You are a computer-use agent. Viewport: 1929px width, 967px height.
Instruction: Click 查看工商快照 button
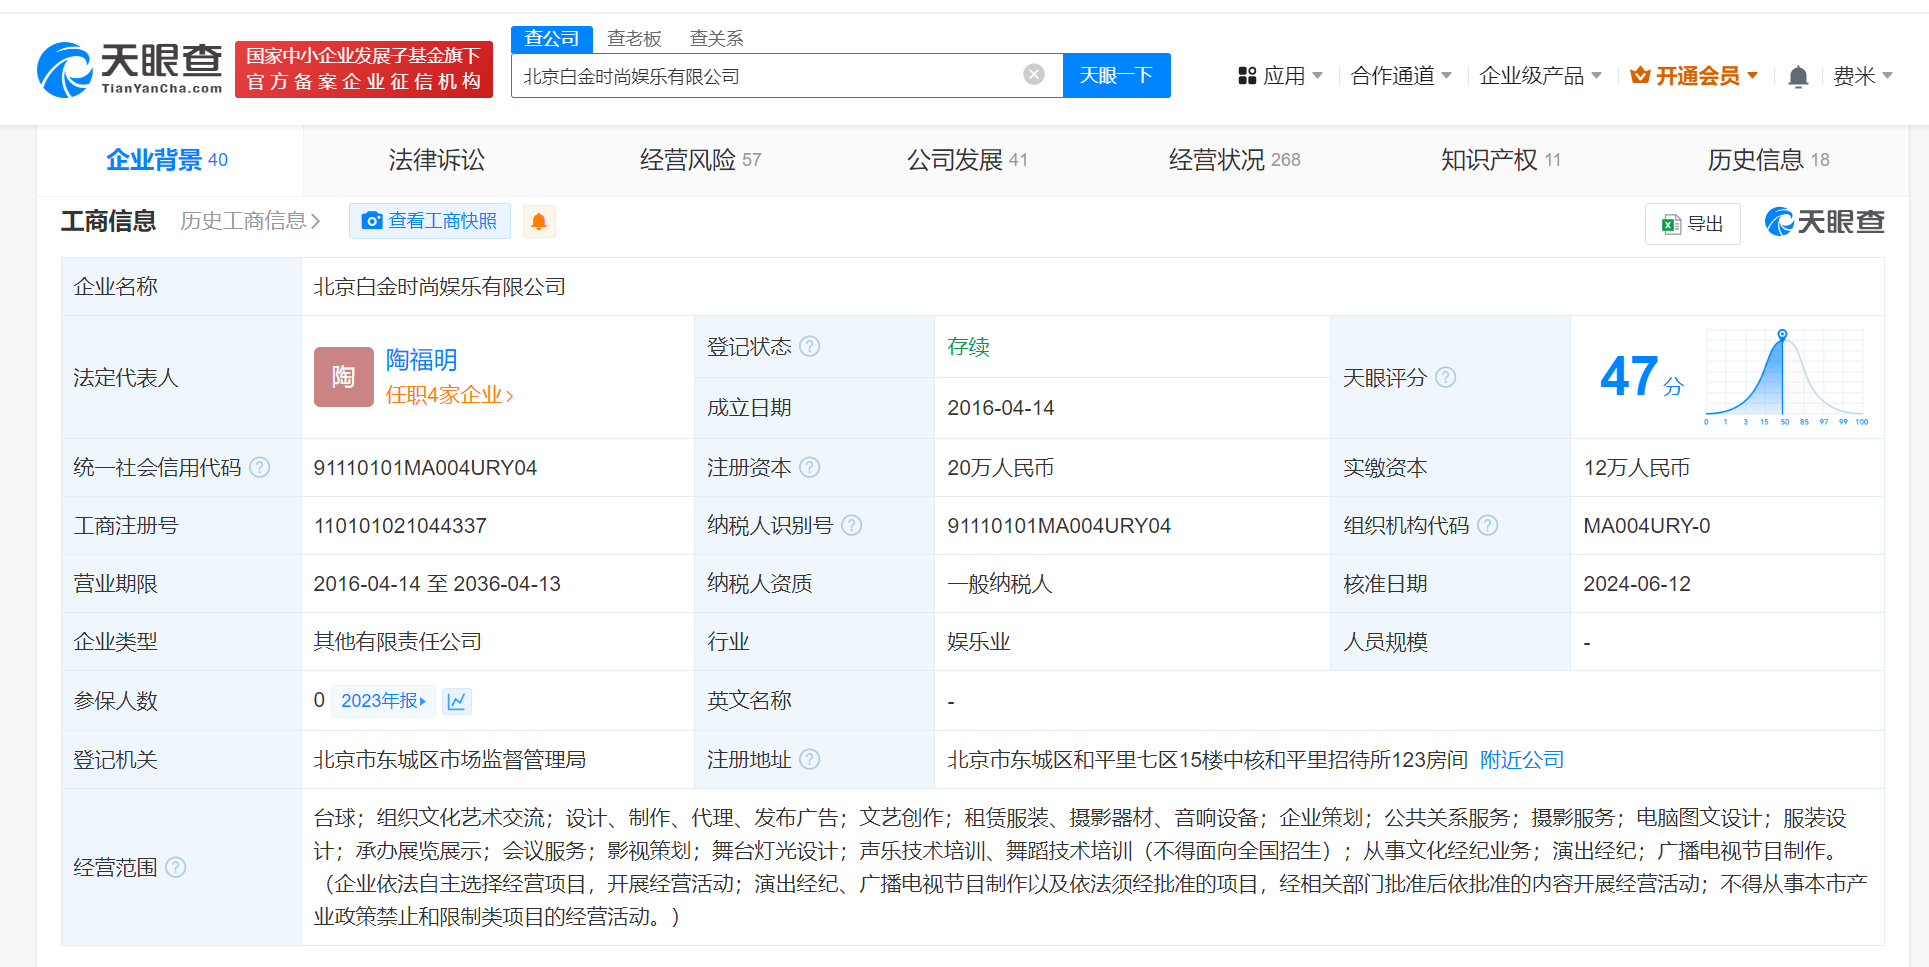pyautogui.click(x=430, y=221)
